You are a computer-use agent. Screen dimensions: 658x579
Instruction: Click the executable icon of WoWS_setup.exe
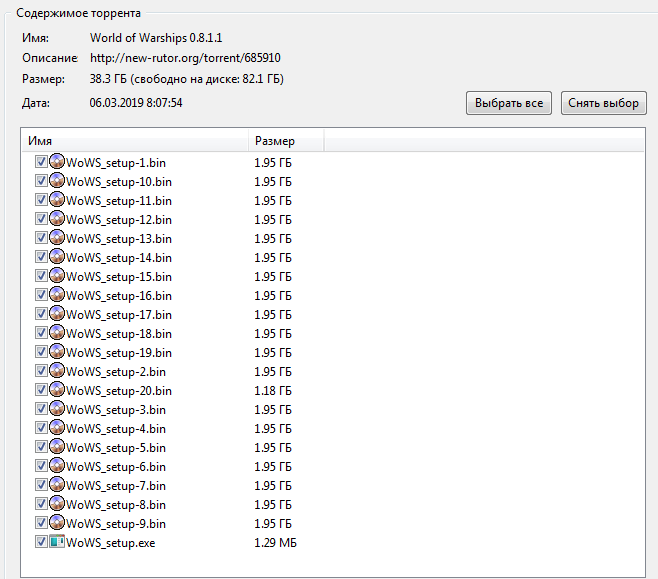(x=57, y=542)
